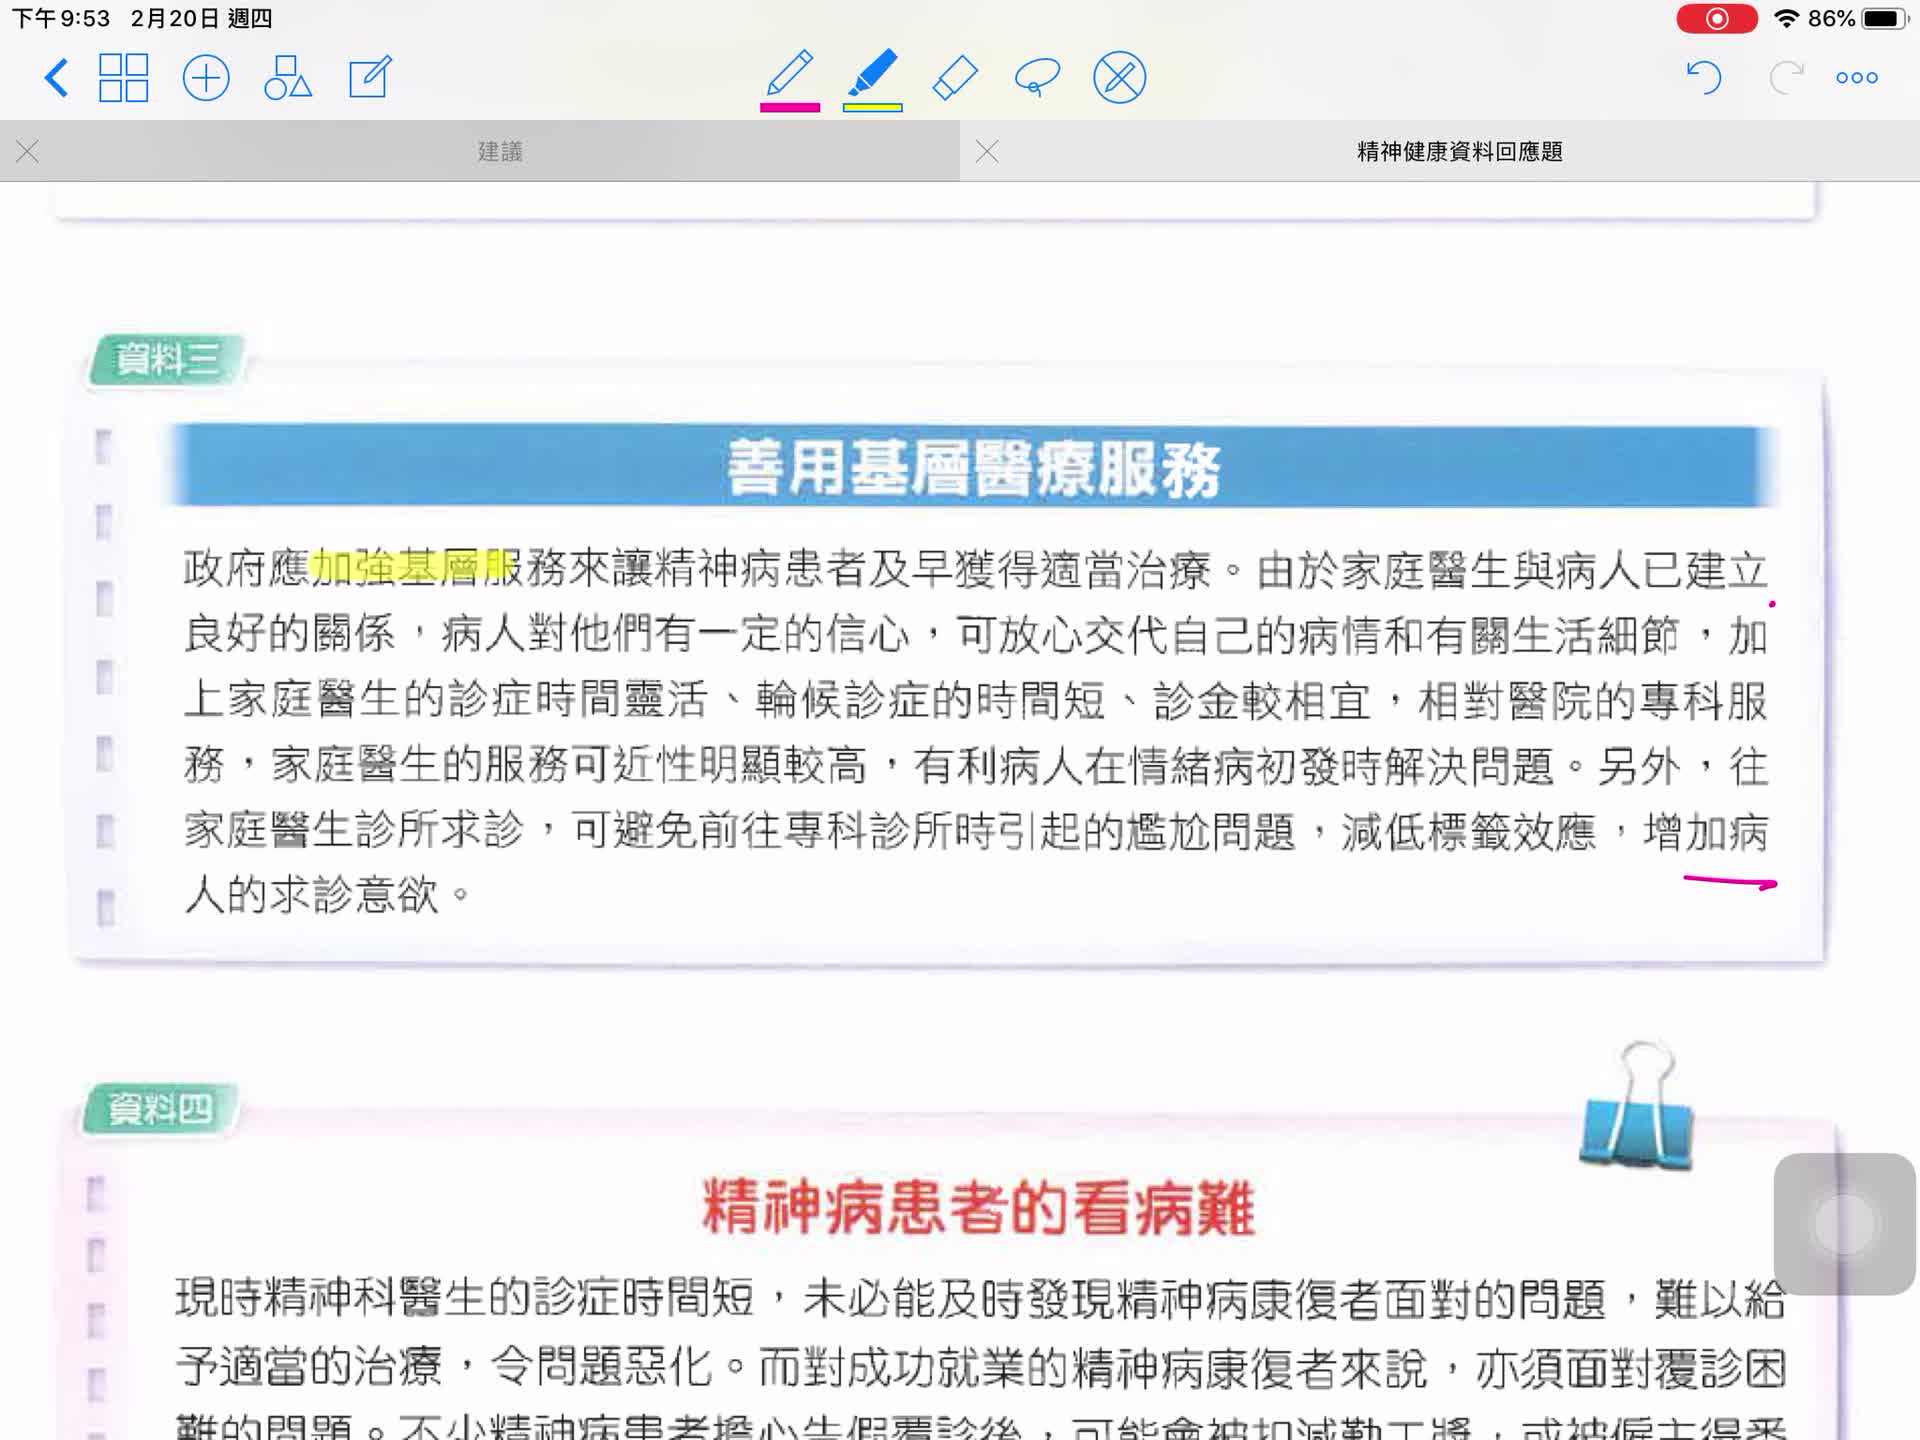The height and width of the screenshot is (1440, 1920).
Task: Select the lasso selection tool
Action: pyautogui.click(x=1035, y=76)
